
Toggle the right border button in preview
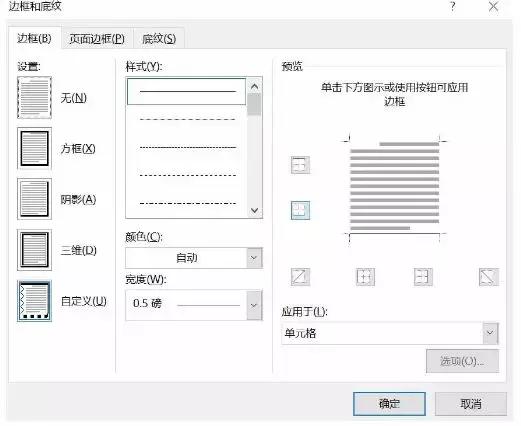click(x=423, y=277)
